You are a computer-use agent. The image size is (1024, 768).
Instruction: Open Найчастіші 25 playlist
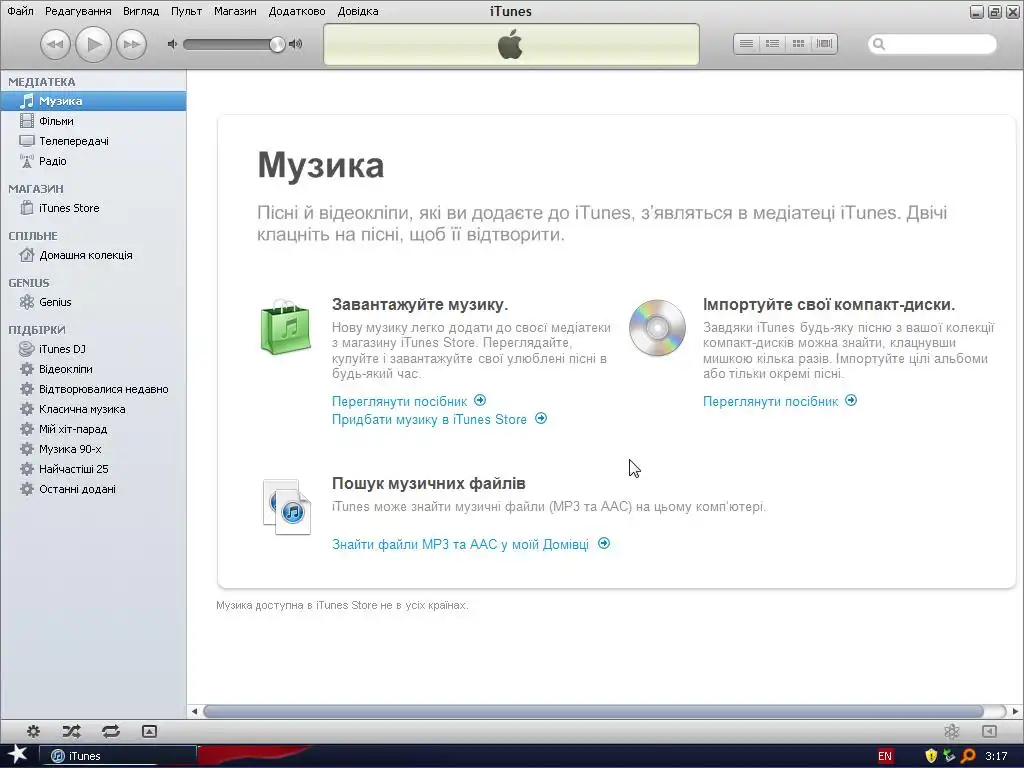coord(93,469)
